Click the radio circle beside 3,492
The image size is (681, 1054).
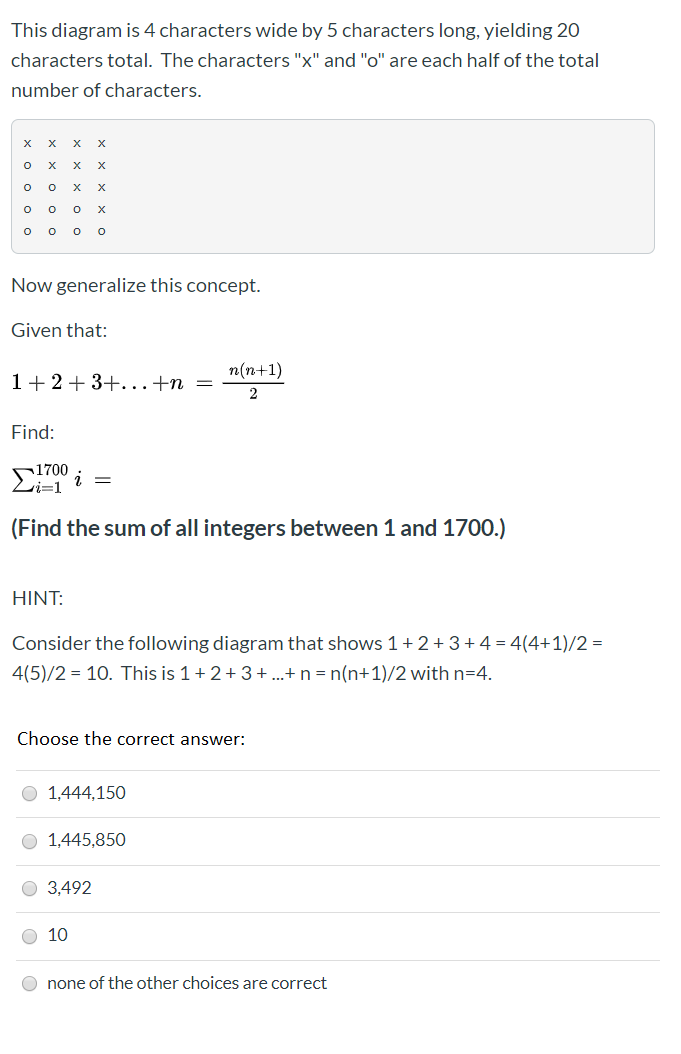tap(29, 888)
